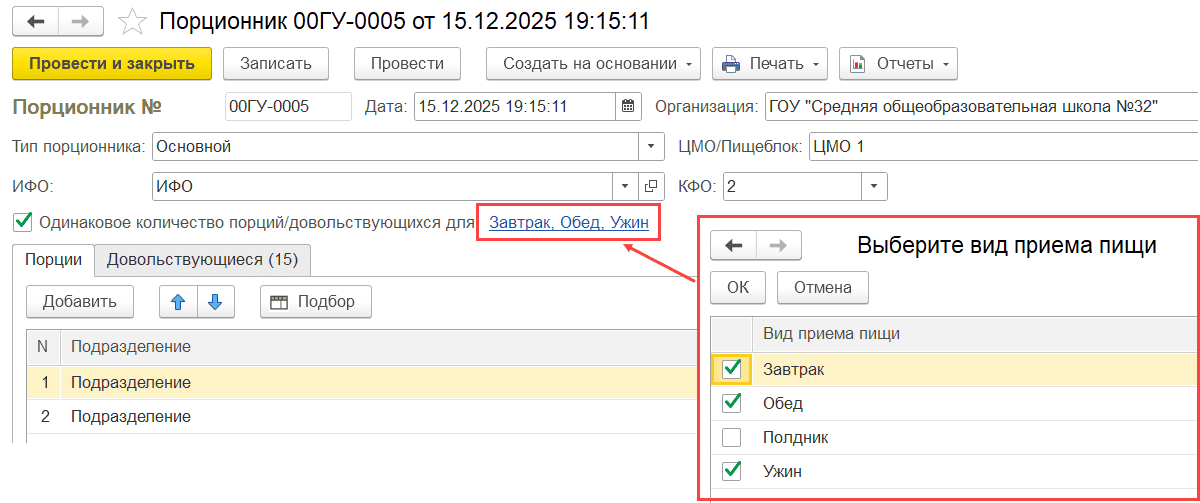Viewport: 1200px width, 503px height.
Task: Switch to Довольствующиеся (15) tab
Action: pyautogui.click(x=202, y=260)
